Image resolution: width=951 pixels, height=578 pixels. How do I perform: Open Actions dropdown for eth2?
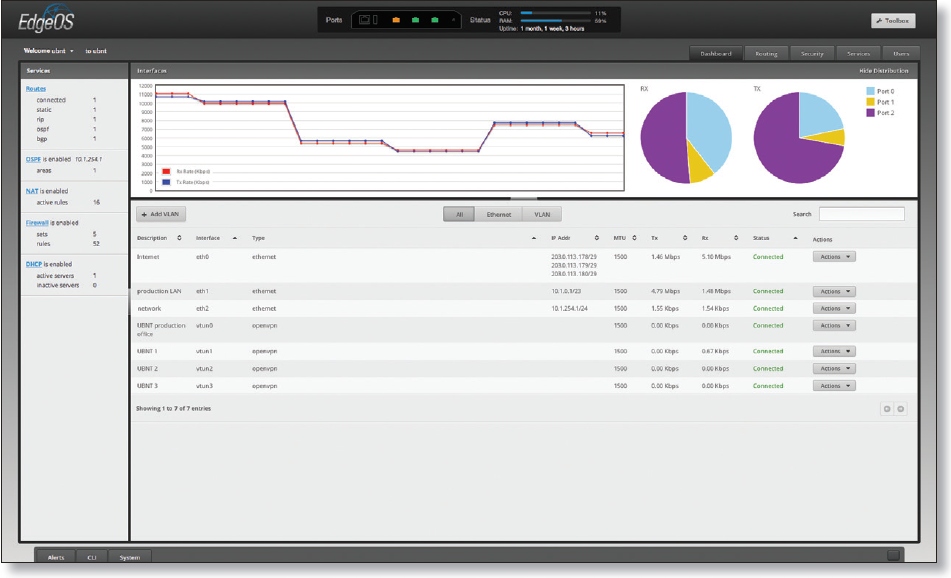(834, 308)
